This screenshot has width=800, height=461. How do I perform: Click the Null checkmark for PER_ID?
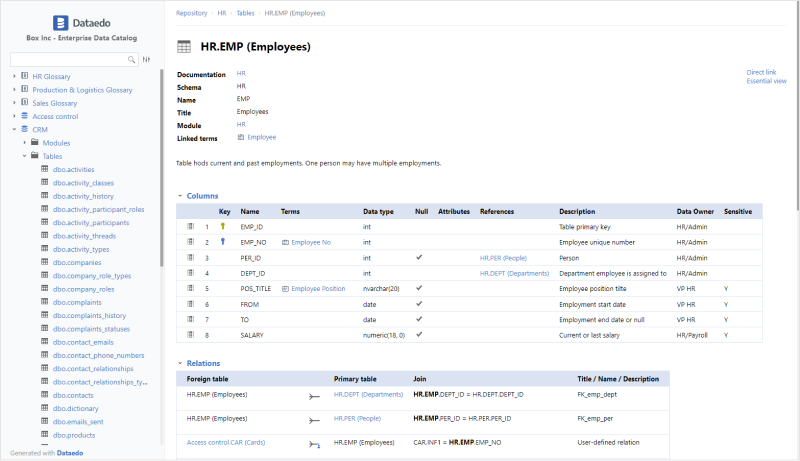click(x=419, y=258)
